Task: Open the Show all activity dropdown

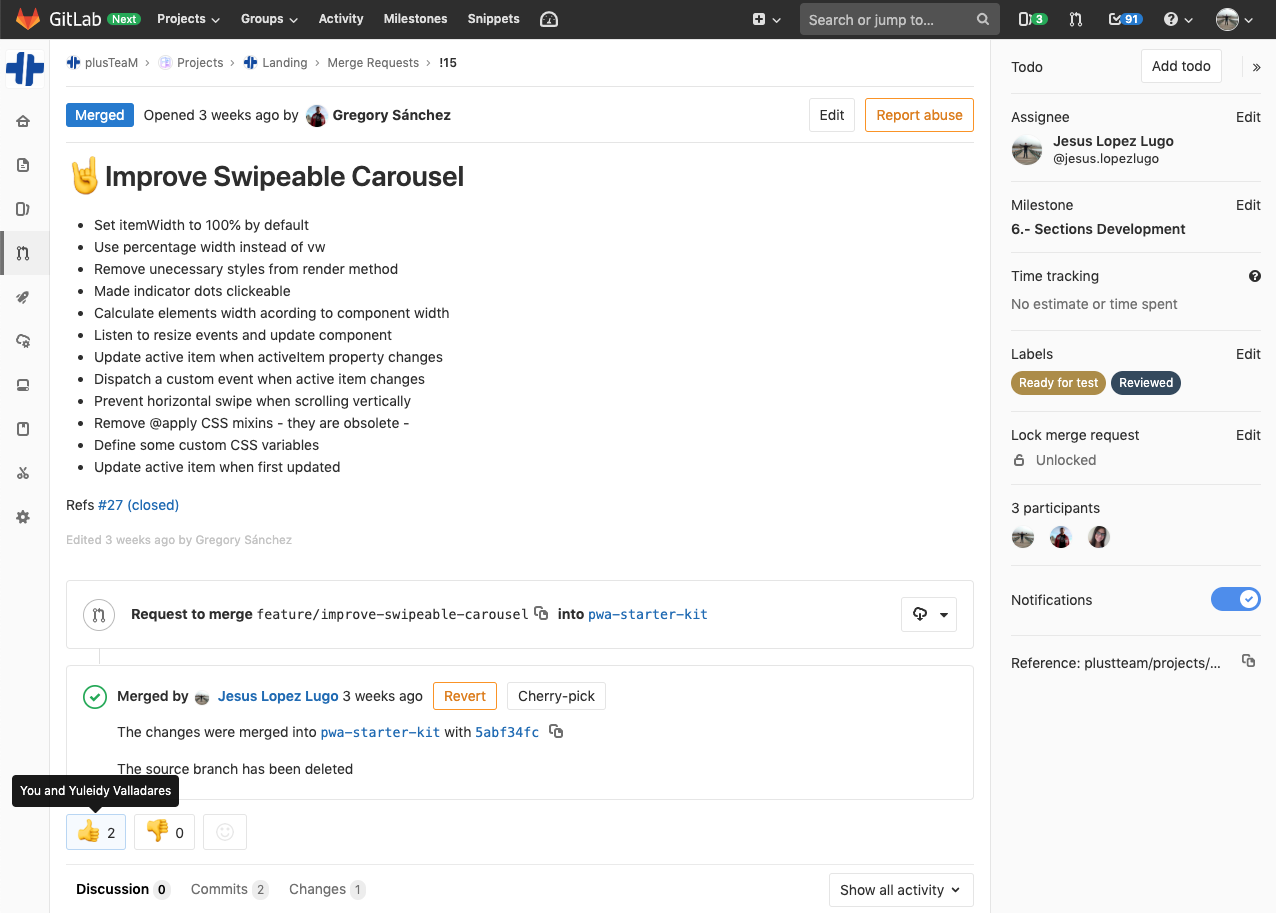Action: point(899,889)
